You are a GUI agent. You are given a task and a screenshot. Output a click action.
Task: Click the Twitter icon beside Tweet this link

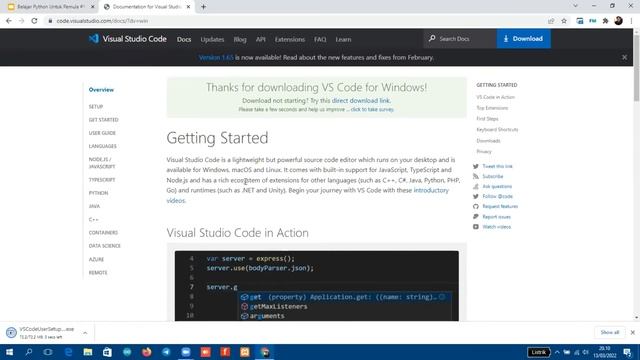(476, 166)
